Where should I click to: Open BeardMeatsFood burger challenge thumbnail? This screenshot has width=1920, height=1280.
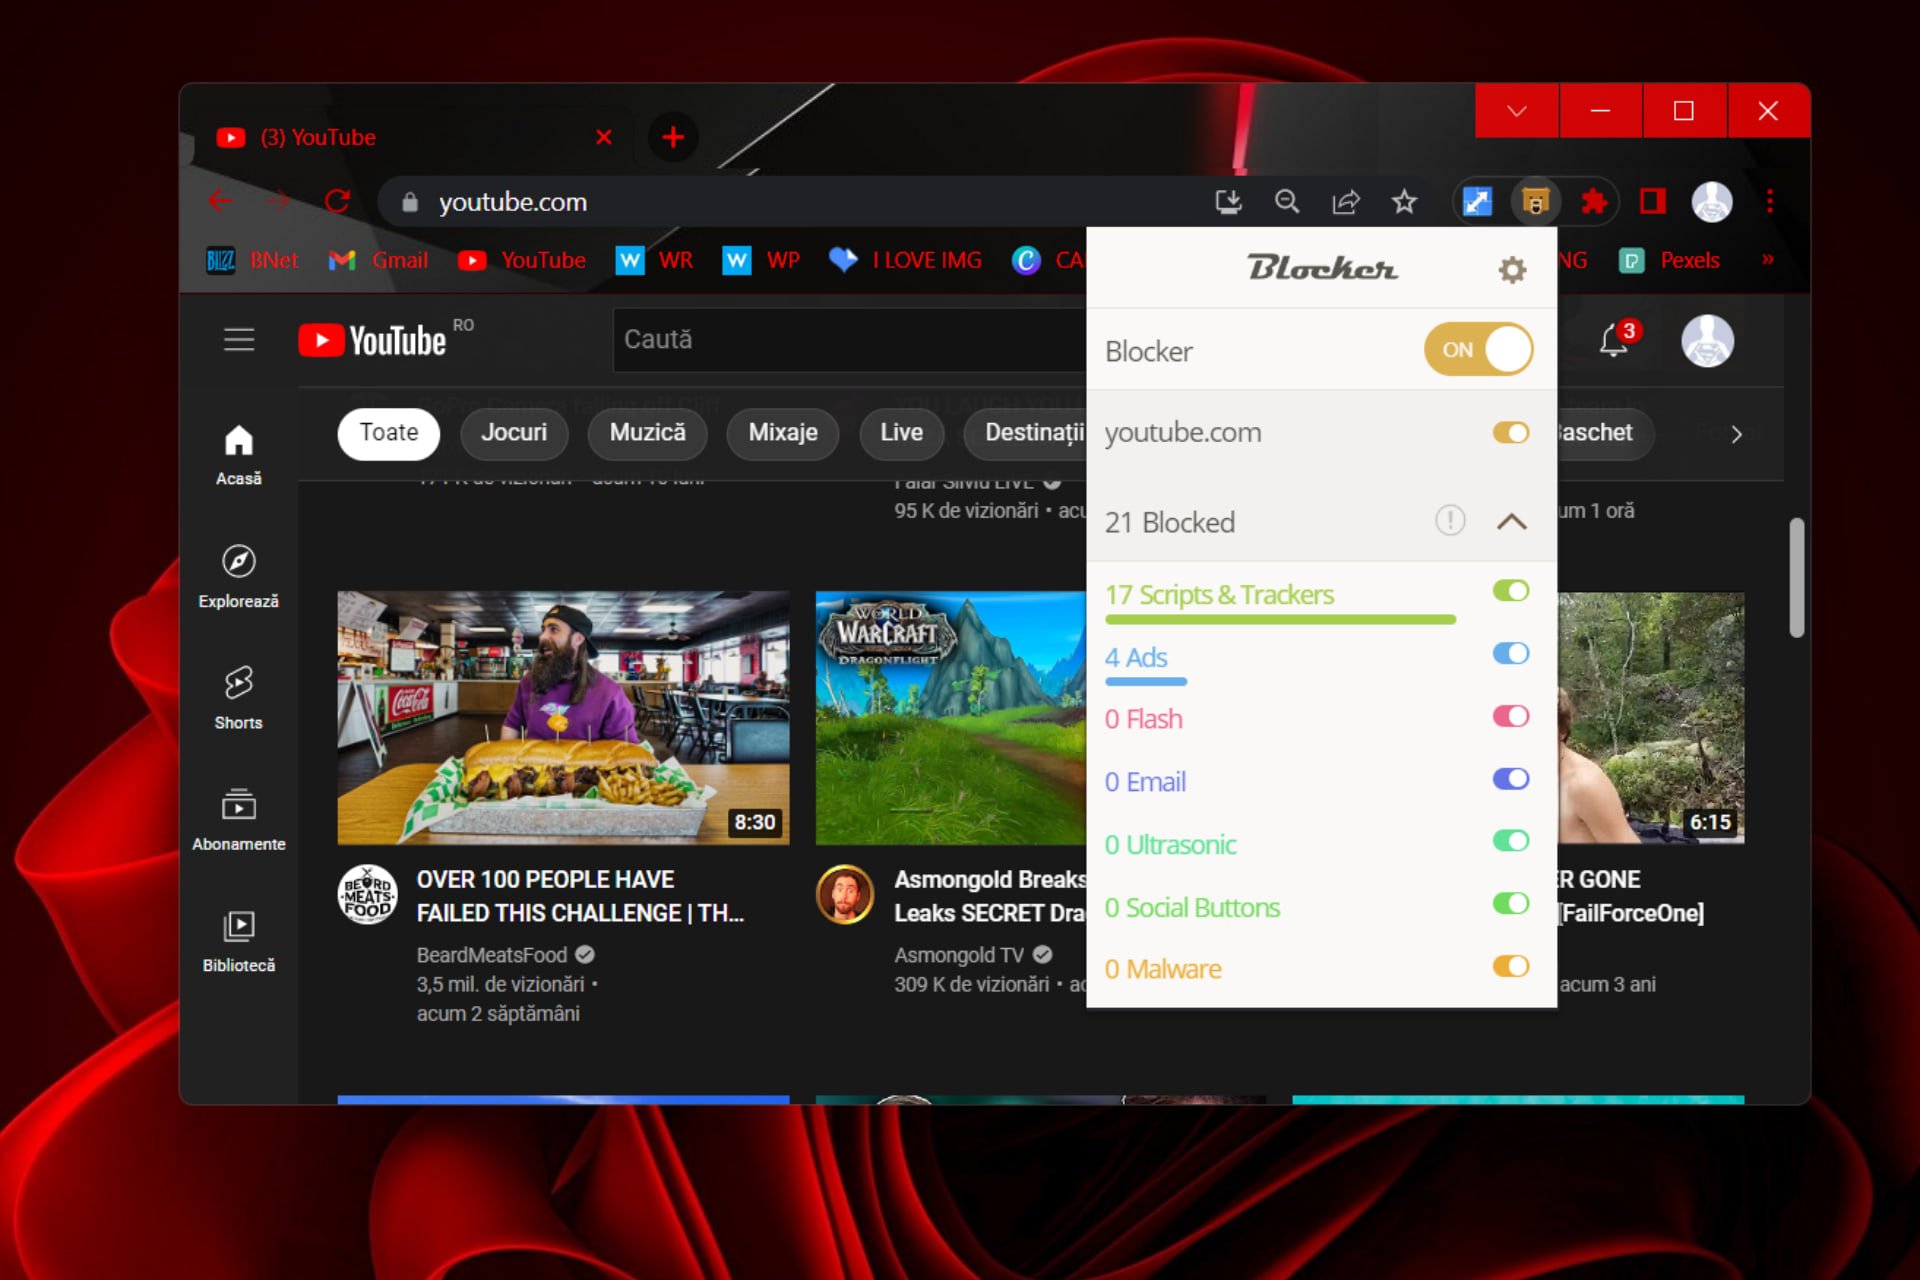(x=563, y=718)
